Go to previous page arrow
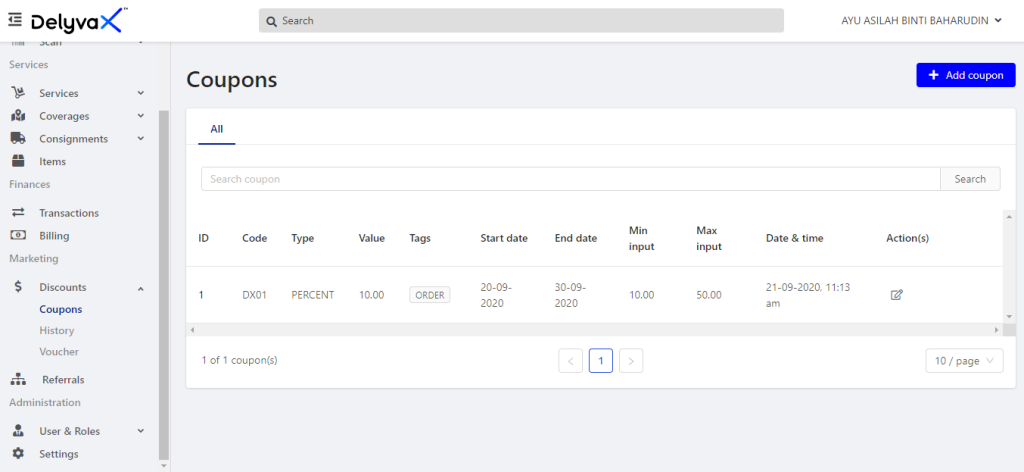 pos(570,360)
